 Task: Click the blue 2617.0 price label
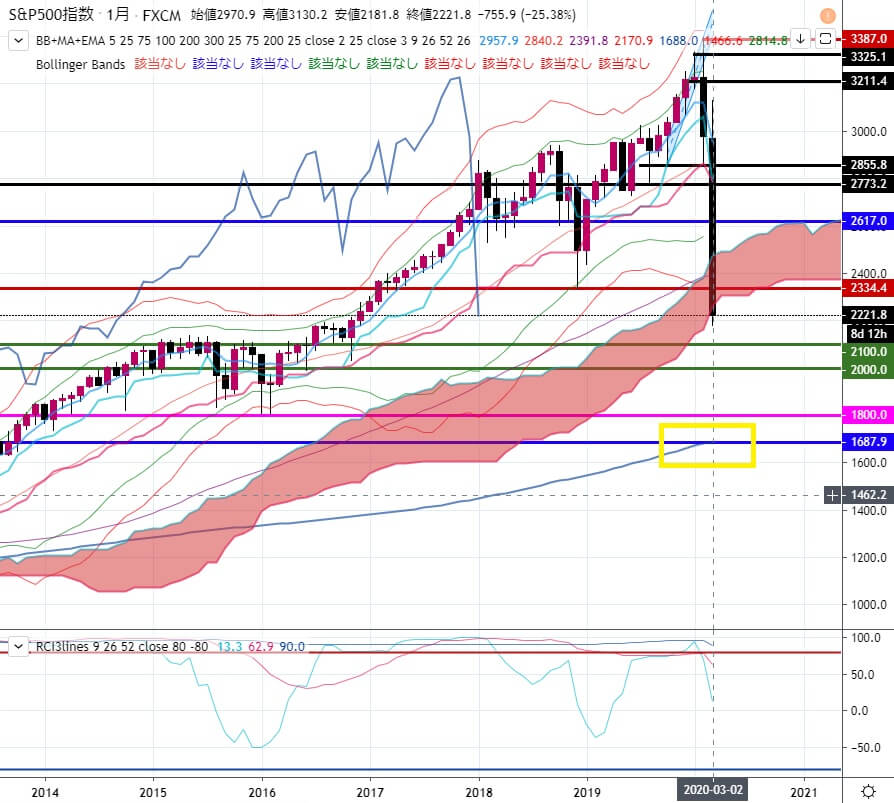point(868,221)
